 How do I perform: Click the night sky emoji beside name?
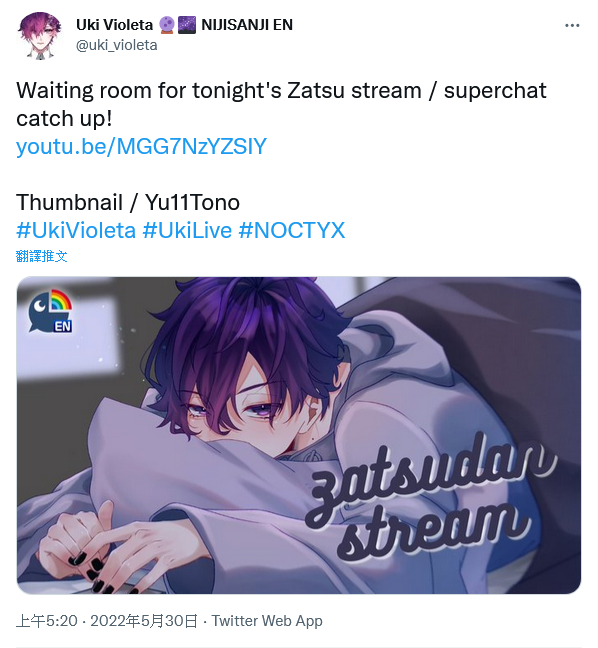click(x=187, y=25)
